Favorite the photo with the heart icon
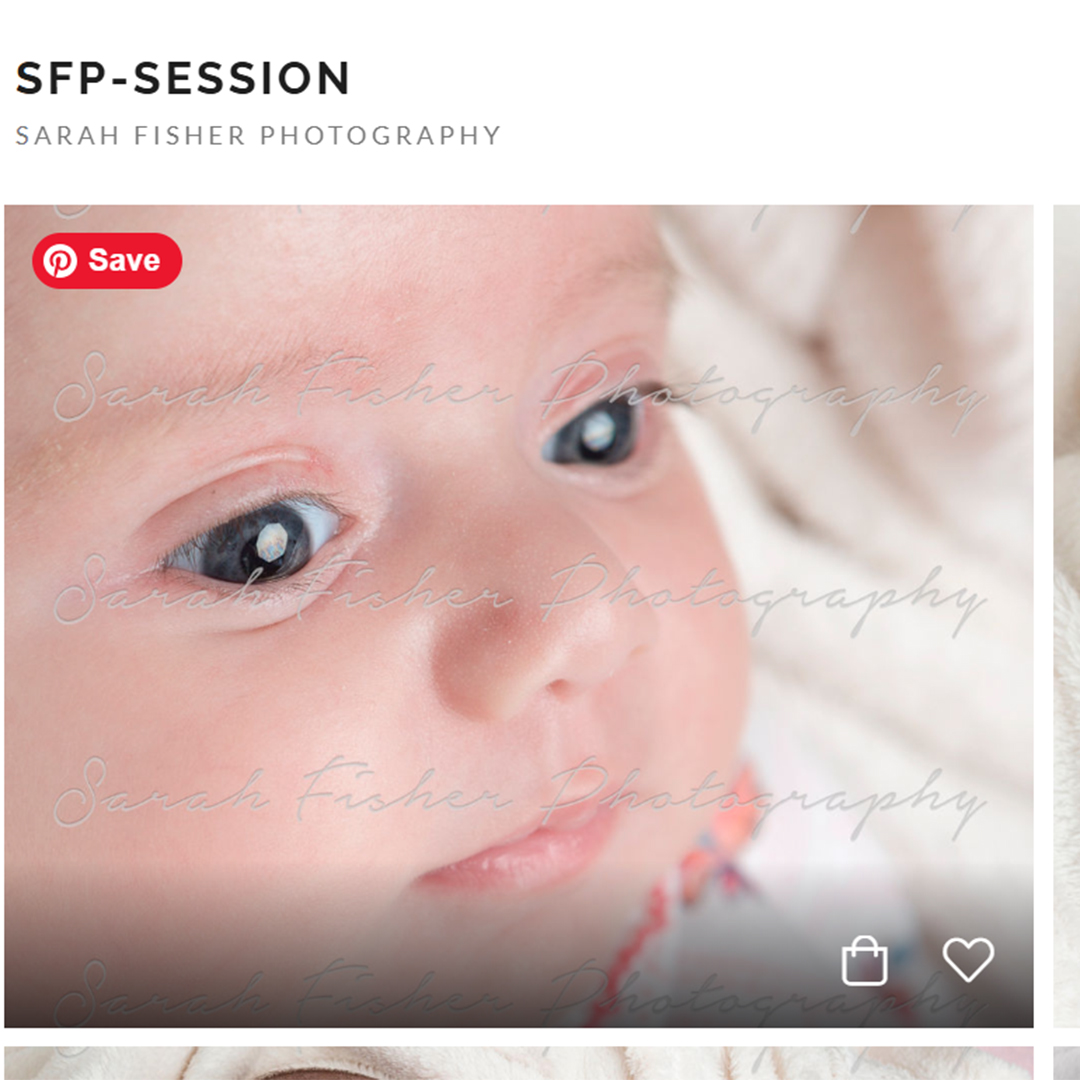1080x1080 pixels. pos(968,960)
